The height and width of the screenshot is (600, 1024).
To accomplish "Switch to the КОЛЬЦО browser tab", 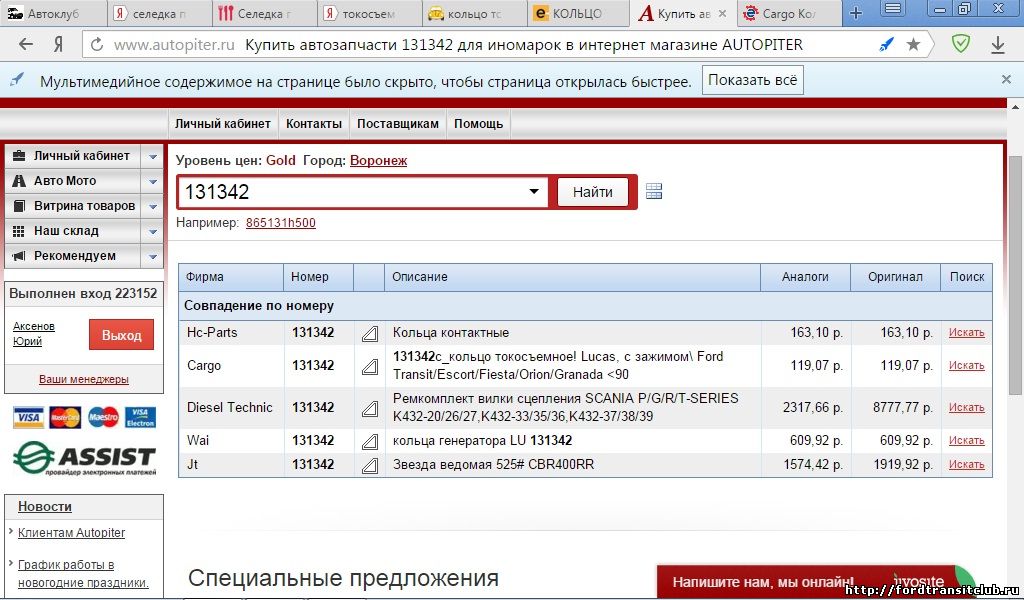I will (x=577, y=13).
